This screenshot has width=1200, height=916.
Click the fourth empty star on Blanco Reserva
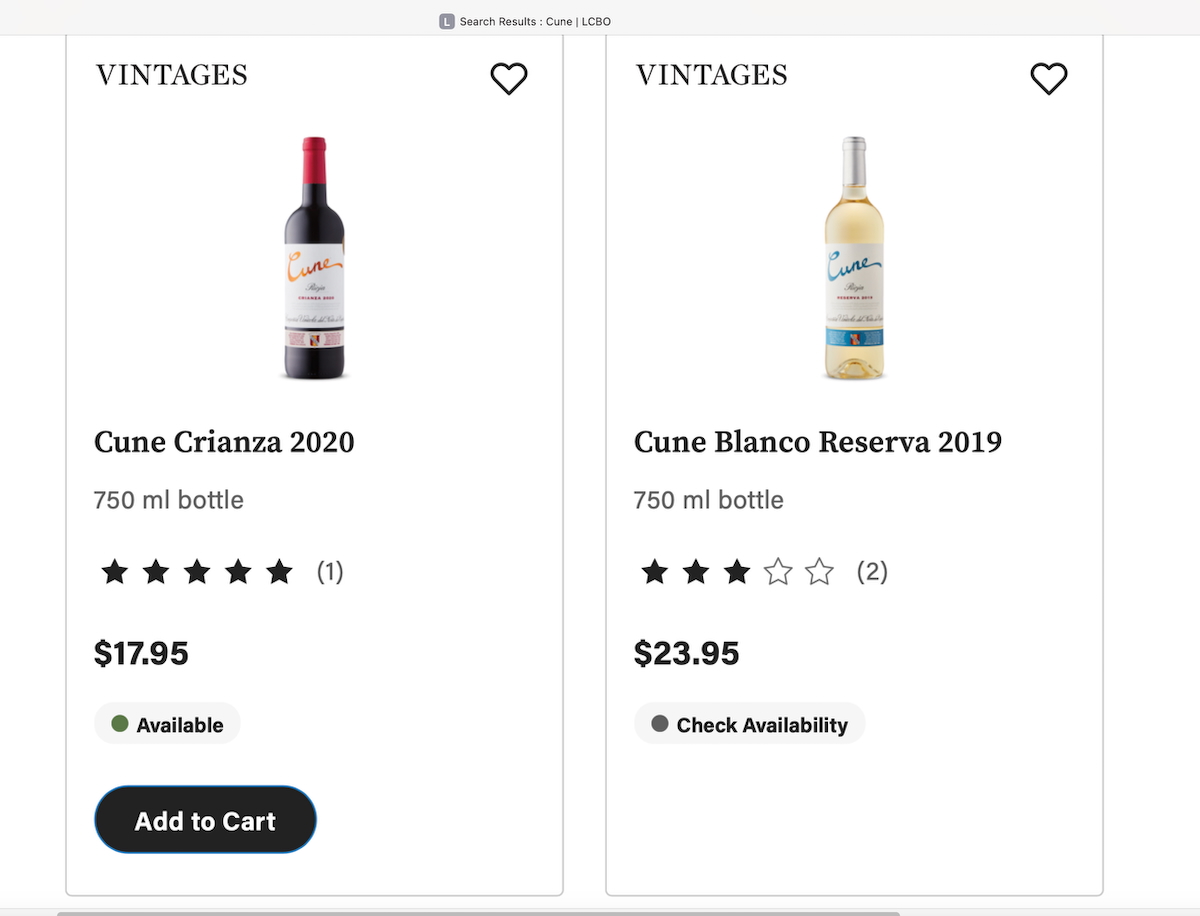point(778,572)
